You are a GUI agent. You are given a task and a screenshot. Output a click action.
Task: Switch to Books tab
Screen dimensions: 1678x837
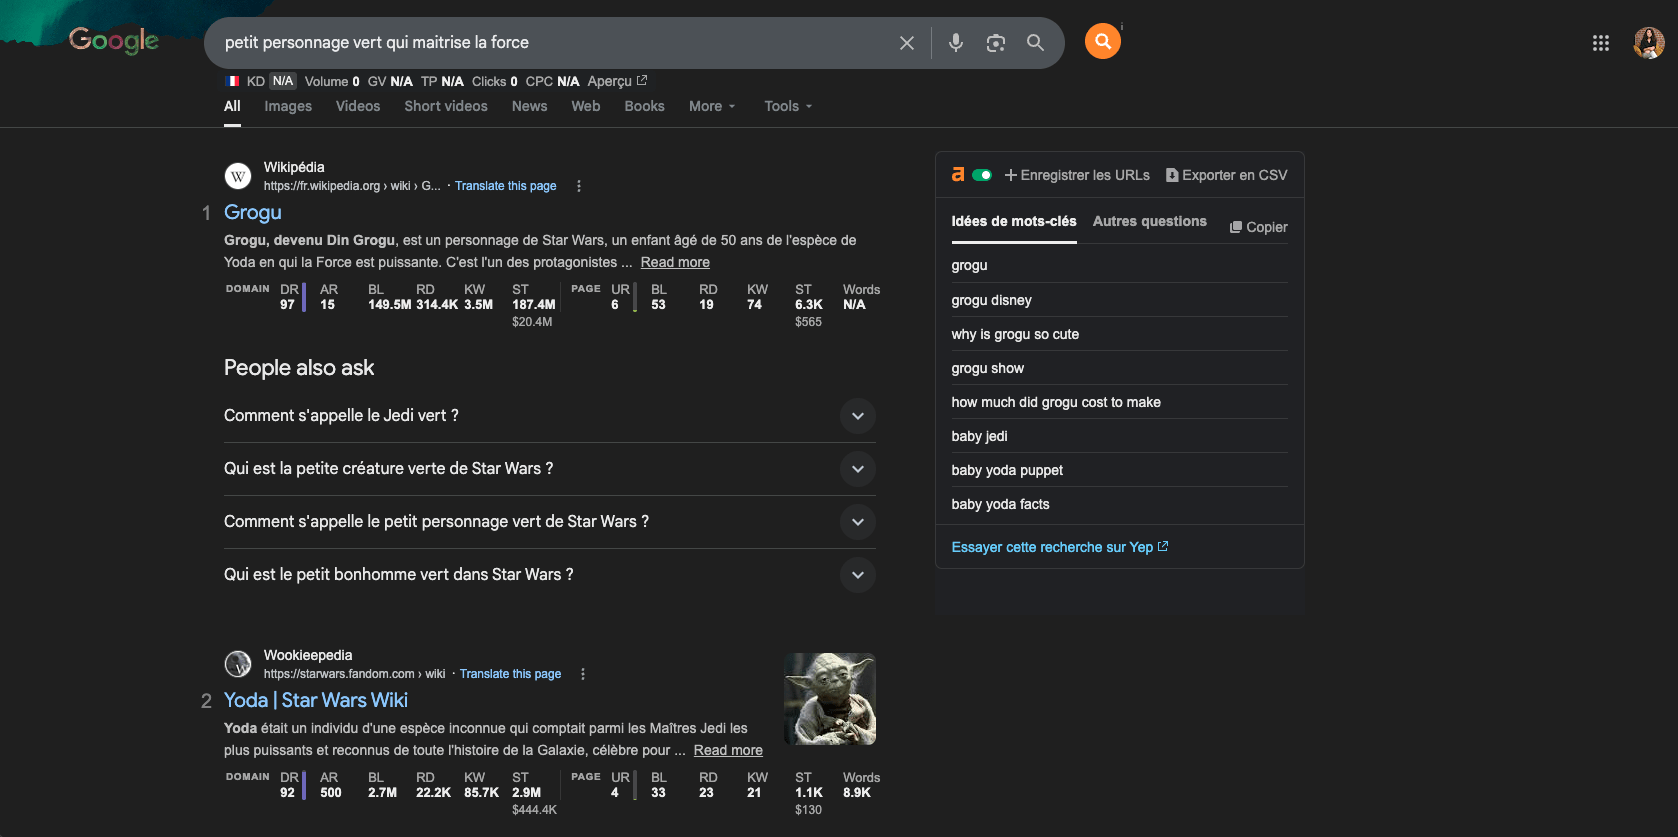tap(645, 106)
